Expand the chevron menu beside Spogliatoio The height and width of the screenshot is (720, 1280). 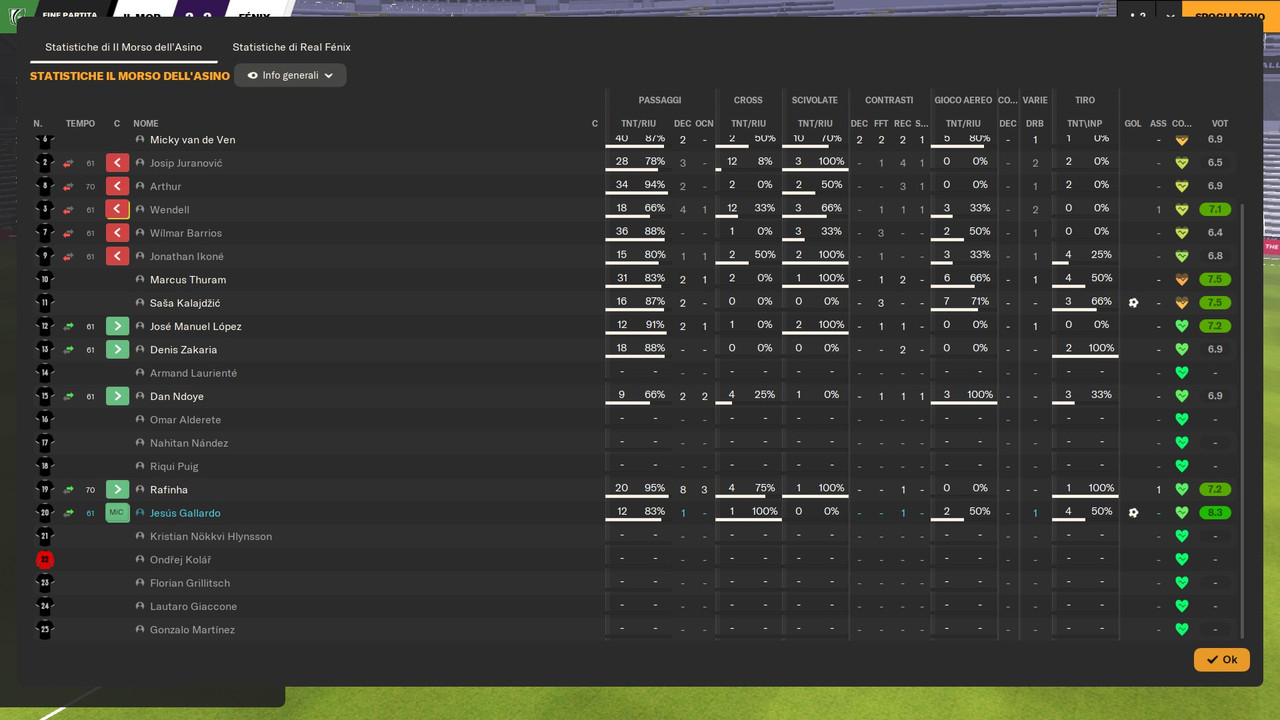(x=1170, y=16)
